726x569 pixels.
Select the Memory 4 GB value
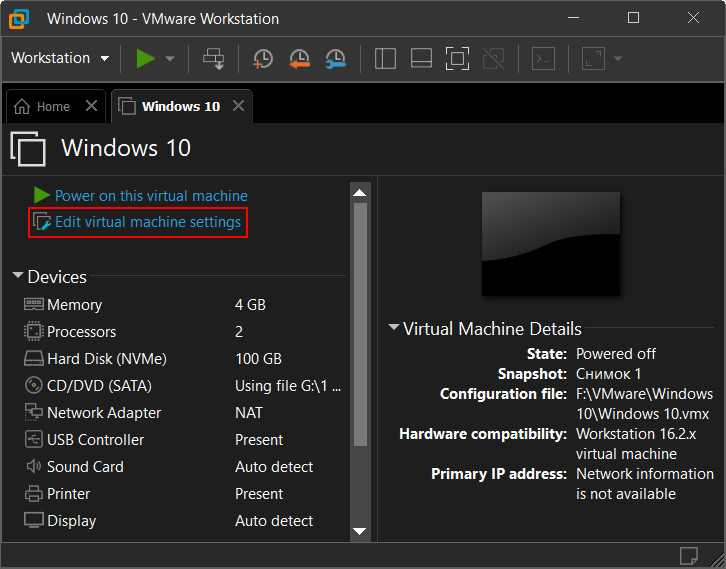[x=250, y=305]
